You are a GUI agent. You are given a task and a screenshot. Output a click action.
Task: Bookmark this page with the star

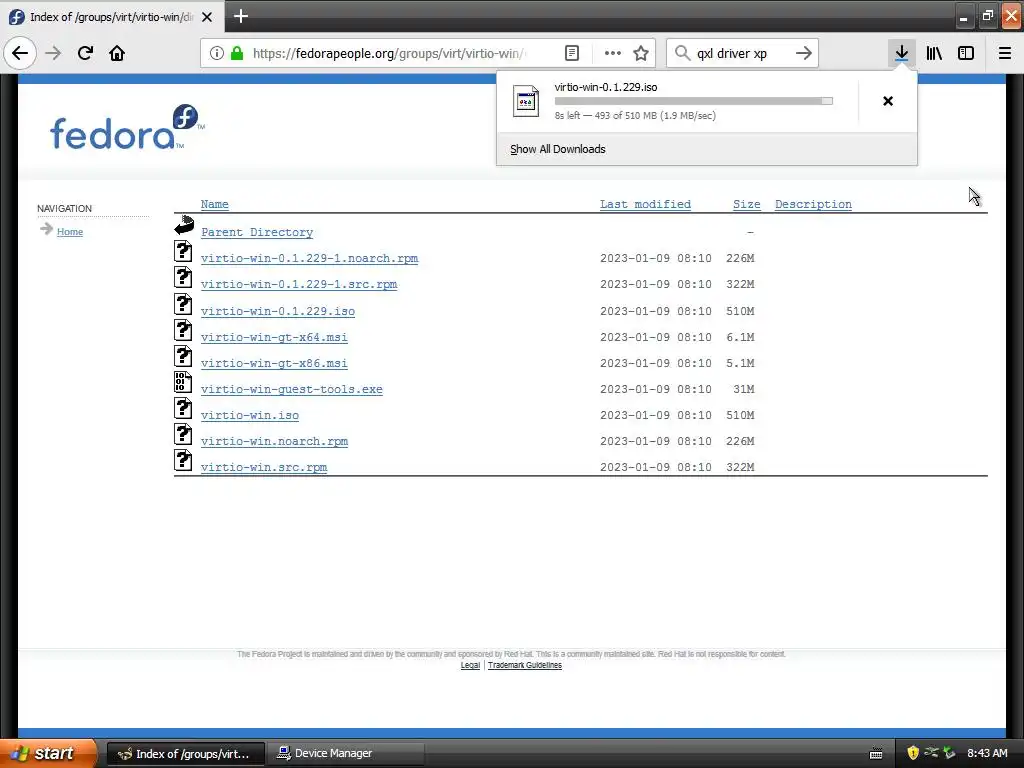coord(641,53)
